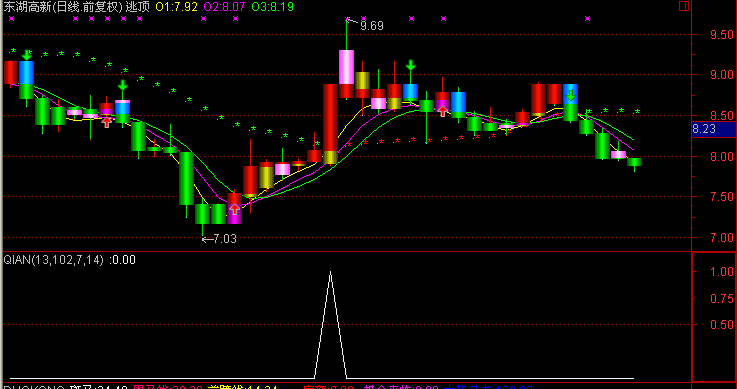Click the first magenta x marker at top-left
737x389 pixels.
12,19
